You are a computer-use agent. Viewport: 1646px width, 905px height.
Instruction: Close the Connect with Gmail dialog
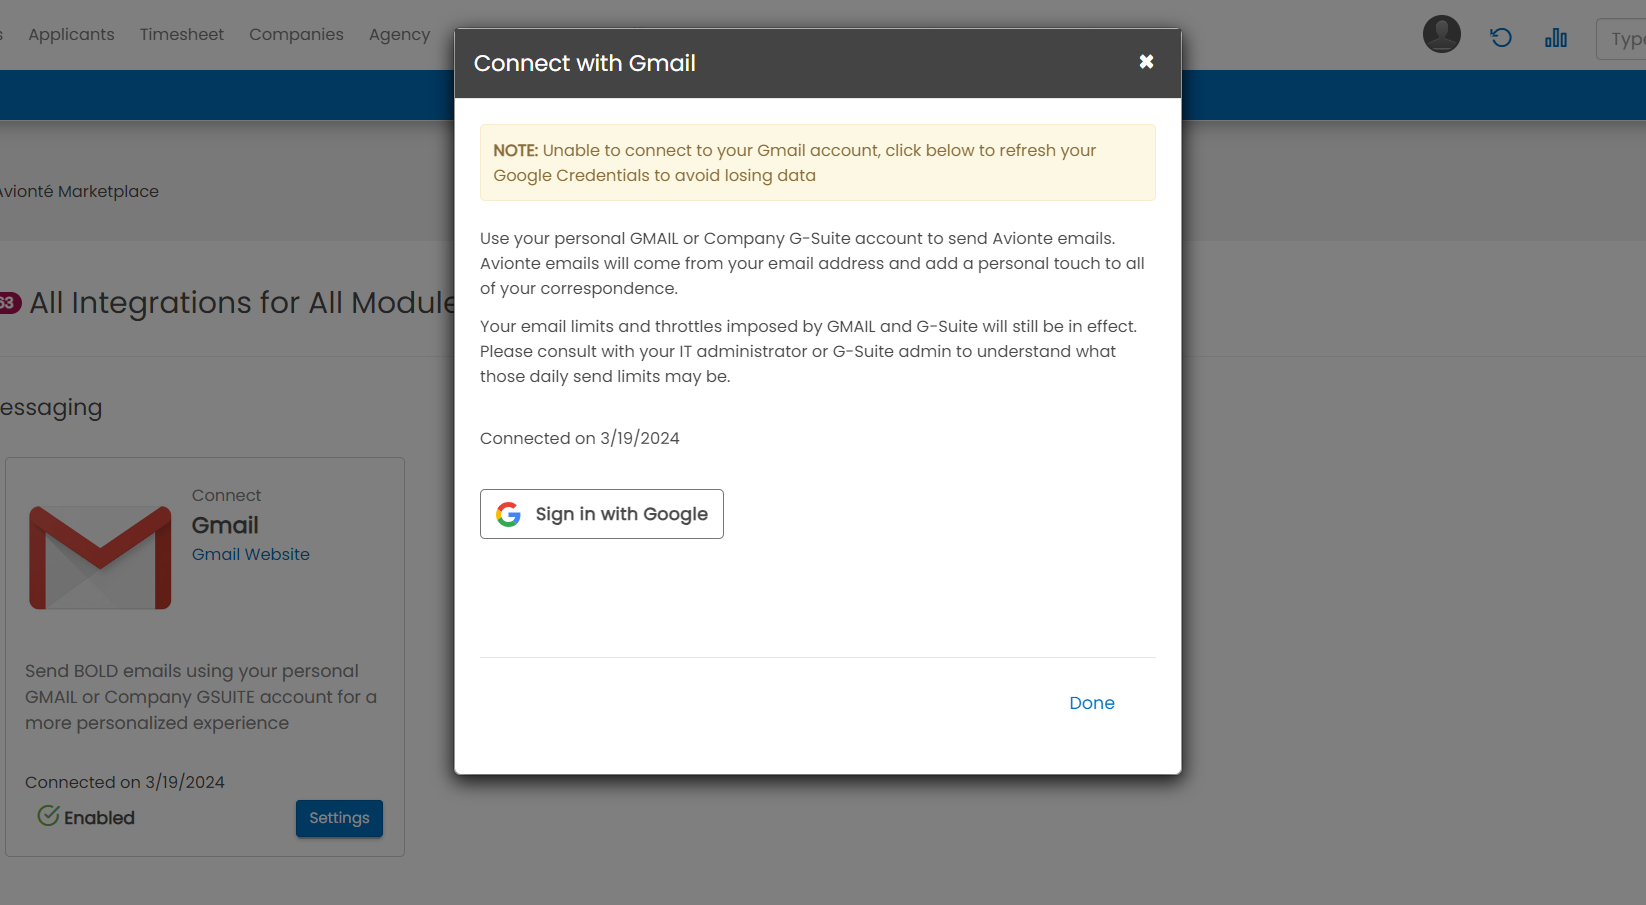[1146, 62]
